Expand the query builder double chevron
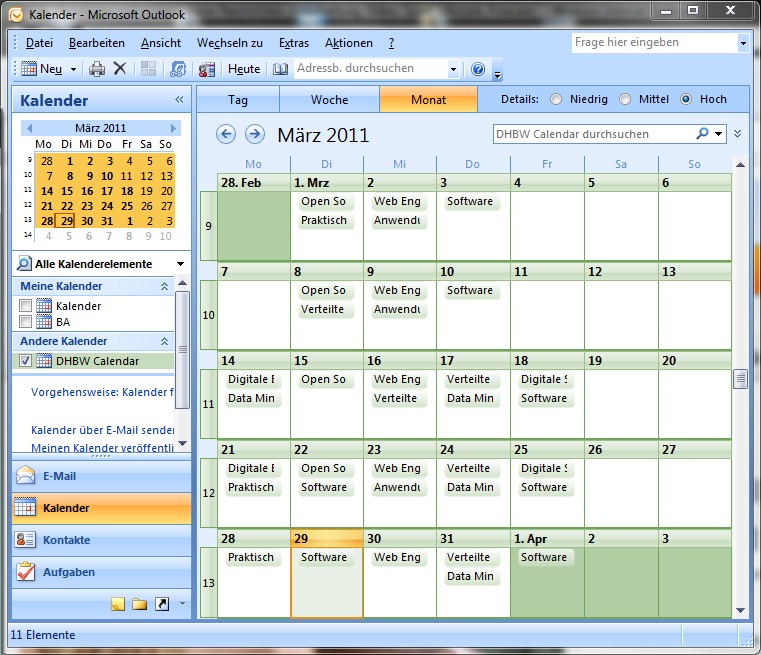 pos(738,134)
